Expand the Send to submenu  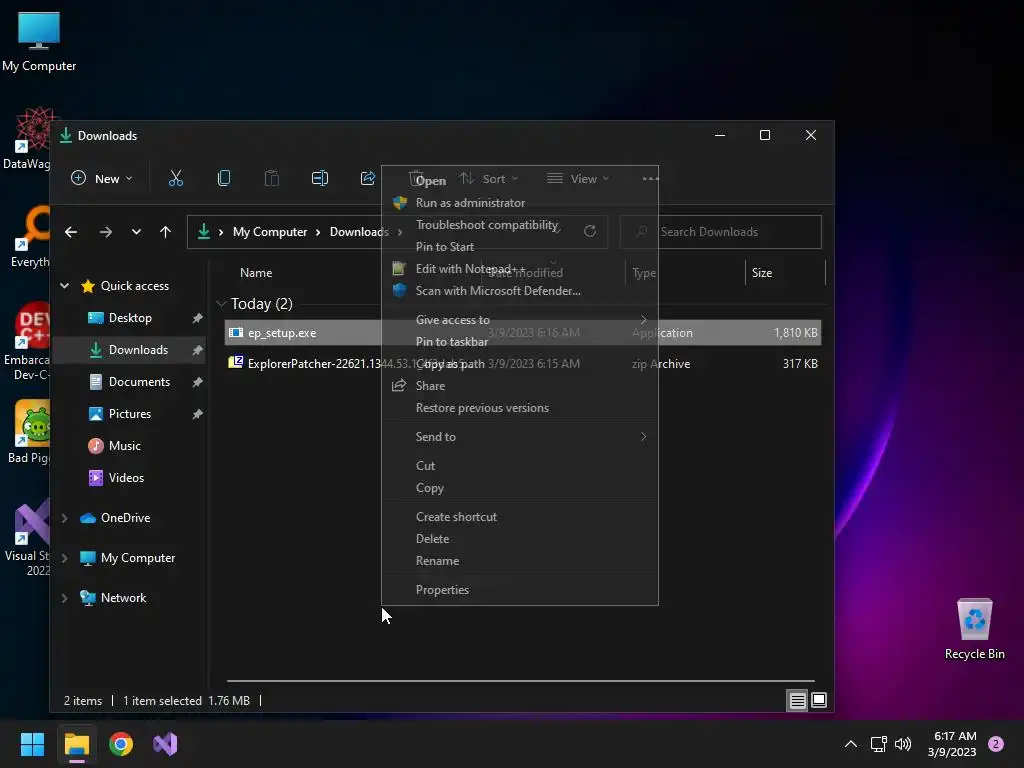[520, 437]
